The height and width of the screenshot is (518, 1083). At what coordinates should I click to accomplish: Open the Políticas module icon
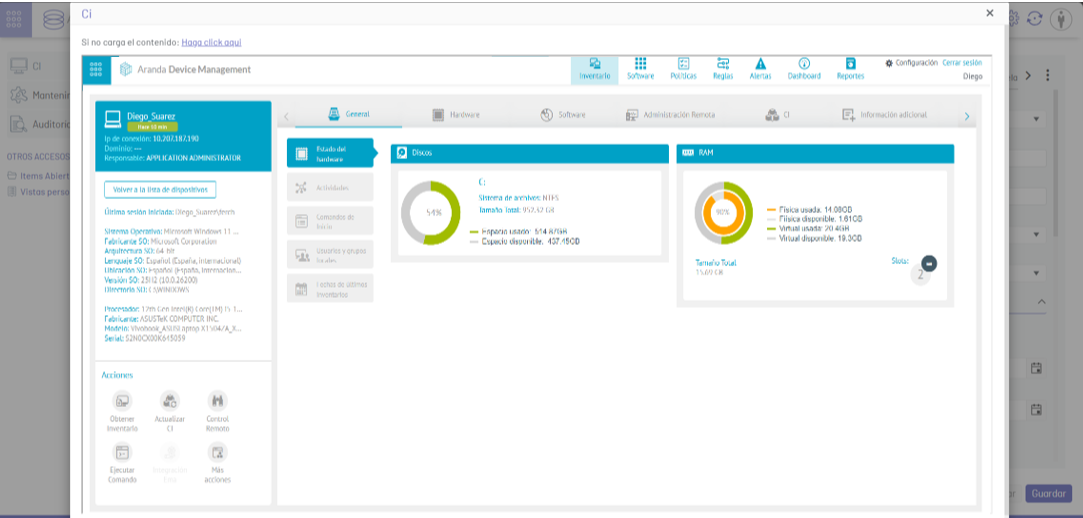click(683, 68)
